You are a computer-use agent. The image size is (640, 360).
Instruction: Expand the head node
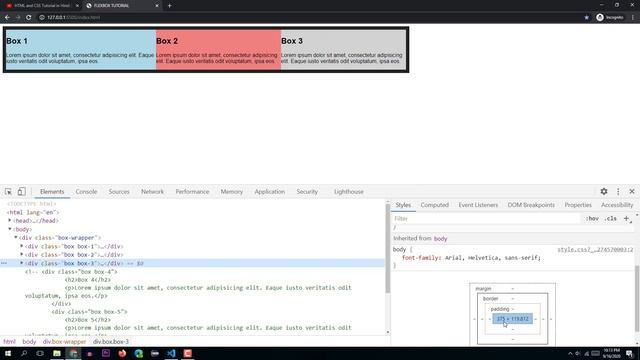pyautogui.click(x=10, y=220)
